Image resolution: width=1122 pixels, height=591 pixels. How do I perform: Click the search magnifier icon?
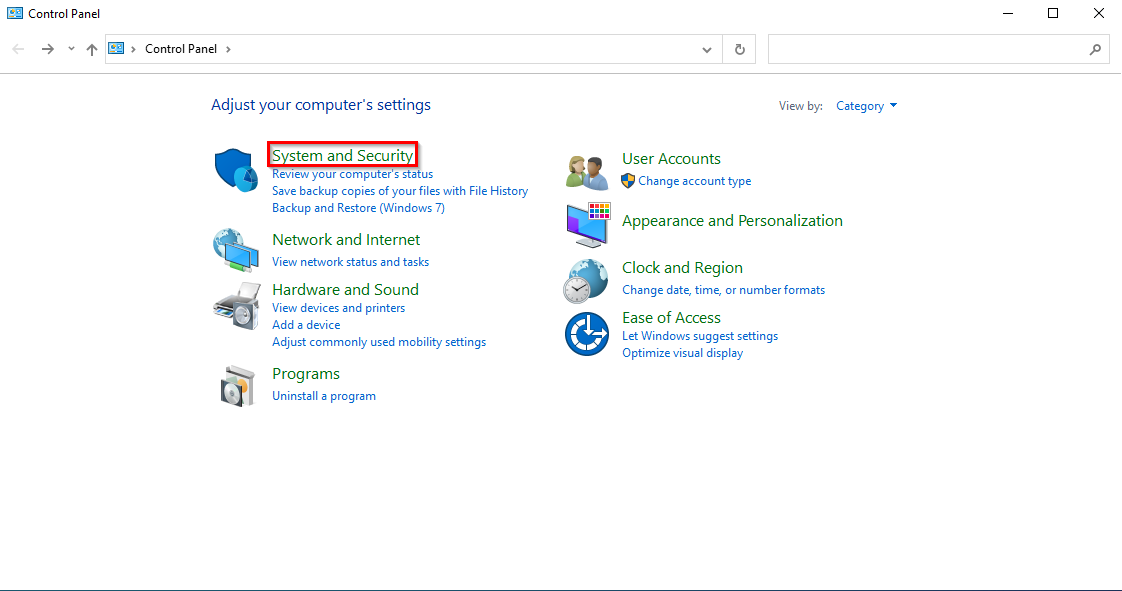1095,49
